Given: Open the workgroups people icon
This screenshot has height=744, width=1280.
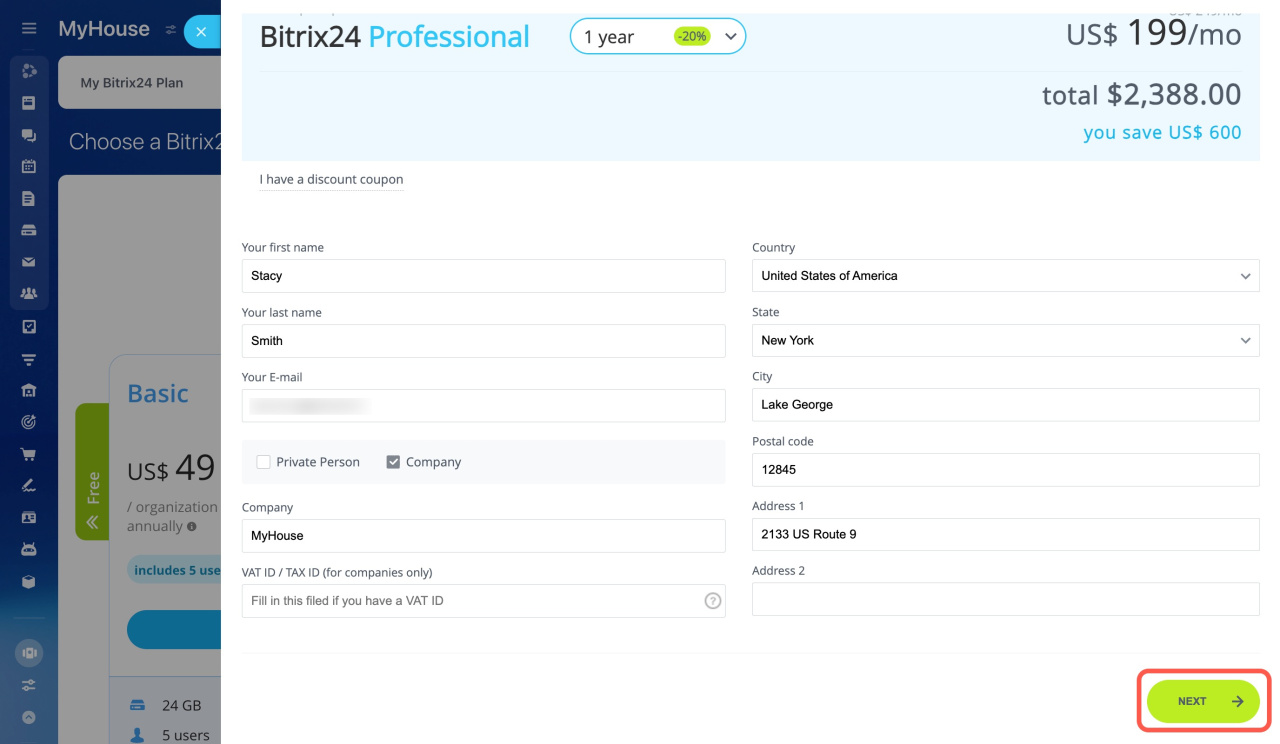Looking at the screenshot, I should tap(29, 294).
